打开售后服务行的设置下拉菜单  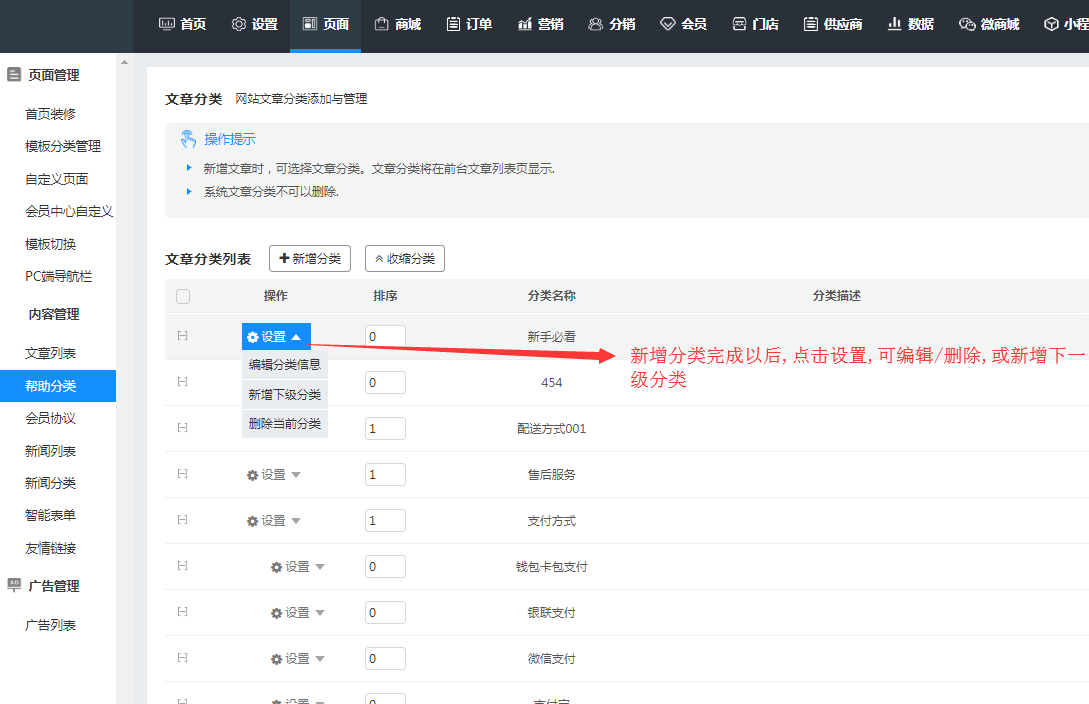click(x=274, y=473)
